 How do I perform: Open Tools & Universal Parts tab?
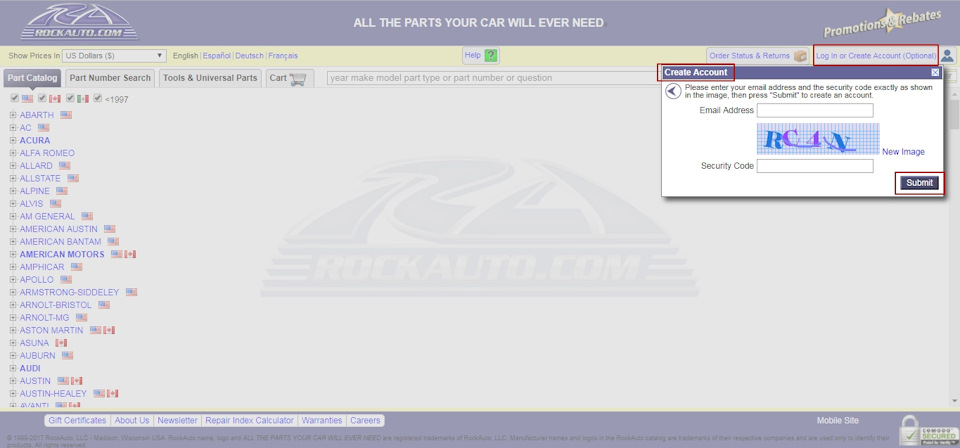point(210,78)
